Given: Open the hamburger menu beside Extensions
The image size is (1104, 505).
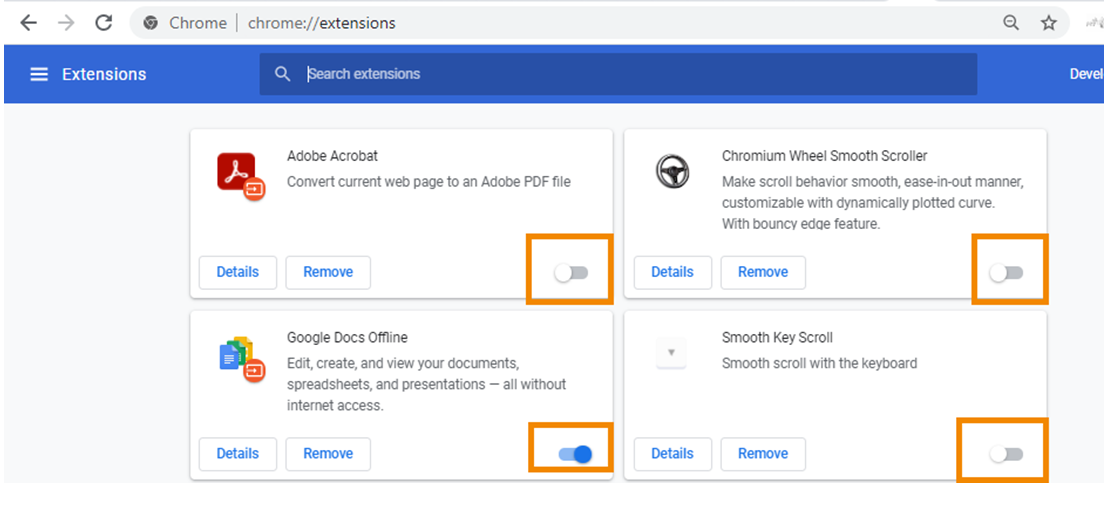Looking at the screenshot, I should click(x=39, y=74).
